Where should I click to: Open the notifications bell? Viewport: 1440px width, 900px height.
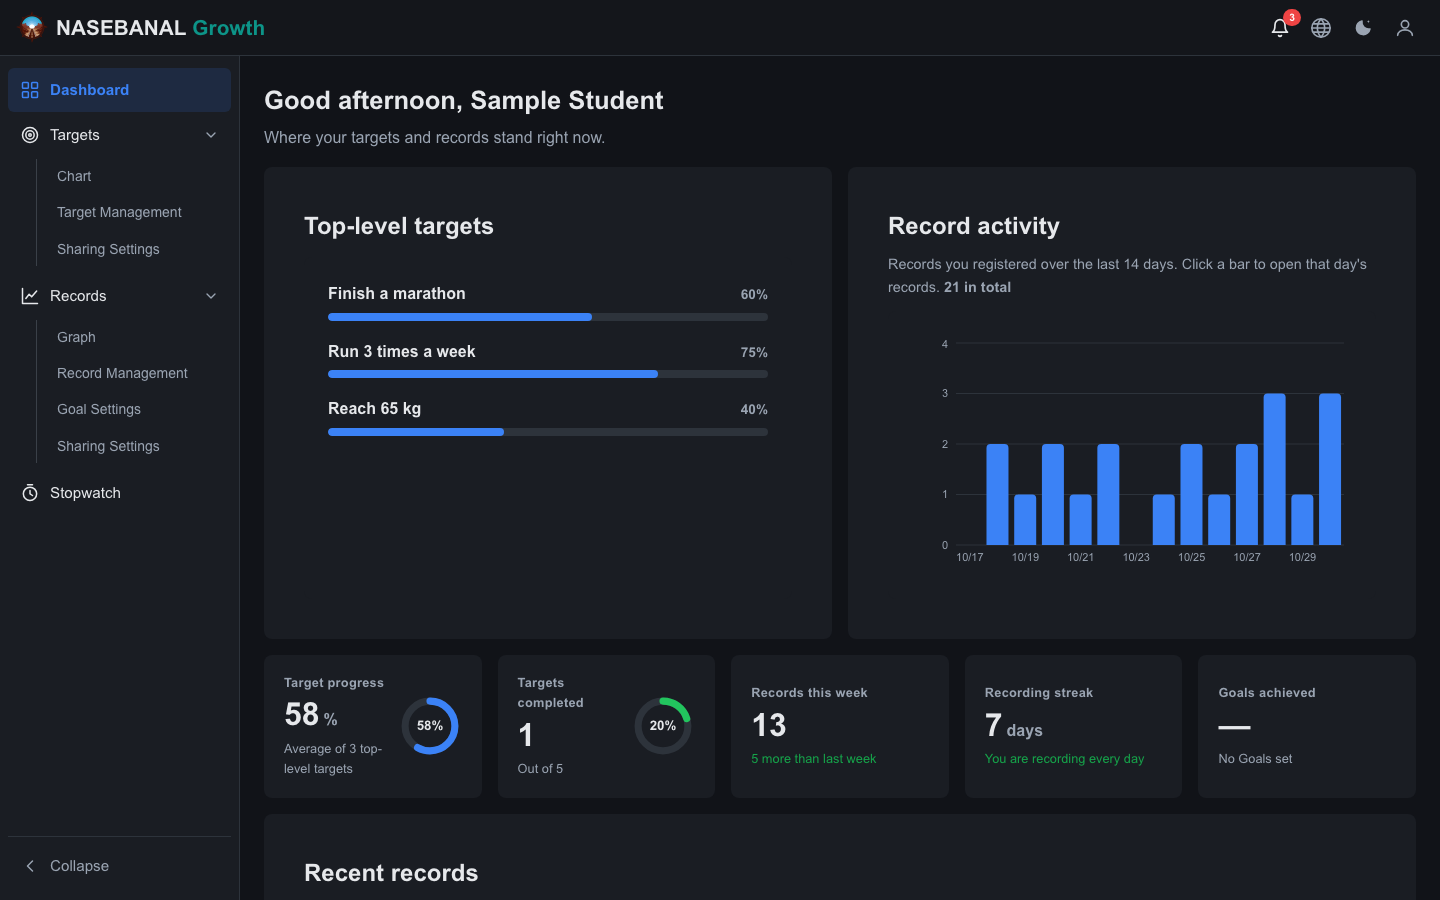[1279, 28]
